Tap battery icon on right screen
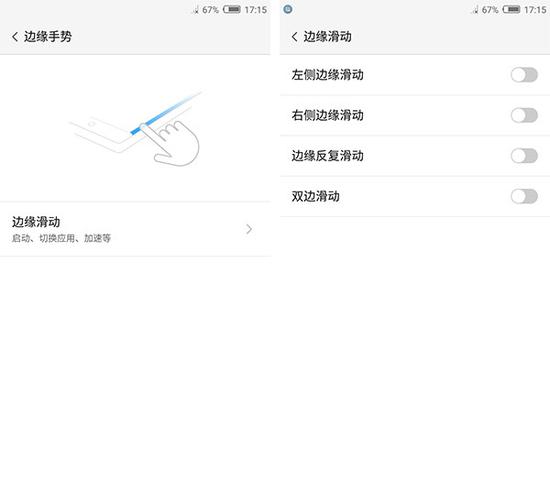Viewport: 550px width, 480px height. (x=511, y=9)
